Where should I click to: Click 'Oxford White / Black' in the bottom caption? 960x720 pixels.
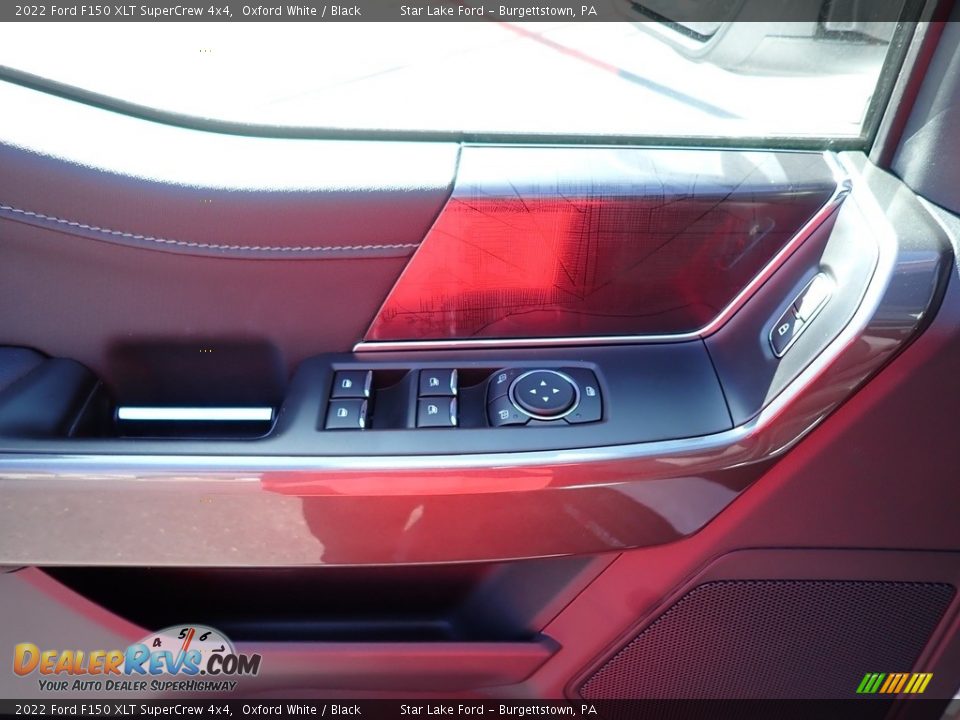(x=301, y=710)
